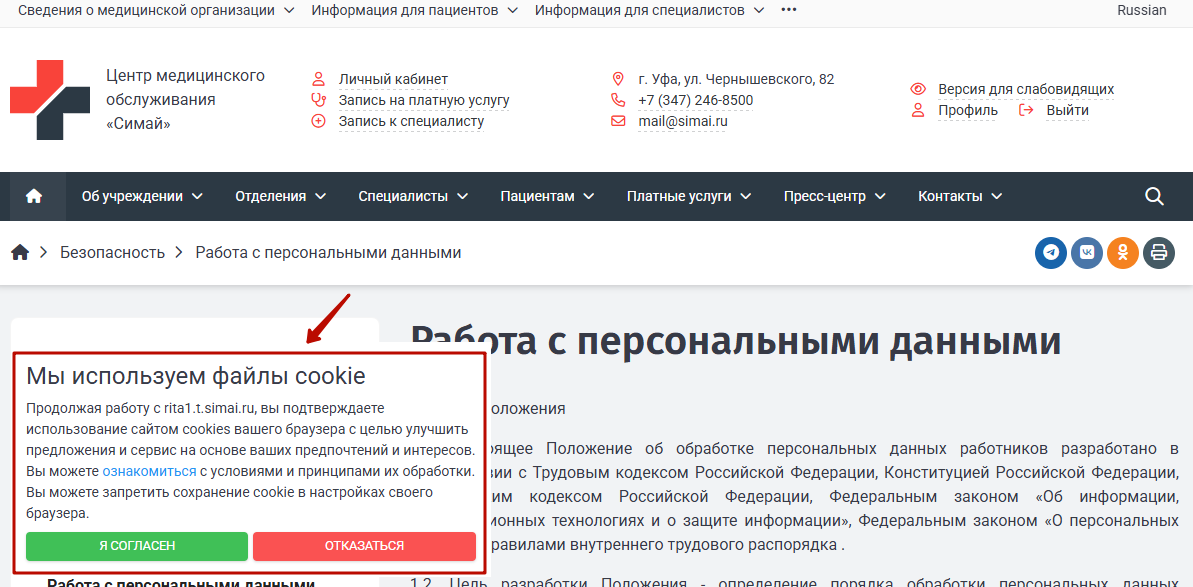Share page via VK icon

[1087, 252]
